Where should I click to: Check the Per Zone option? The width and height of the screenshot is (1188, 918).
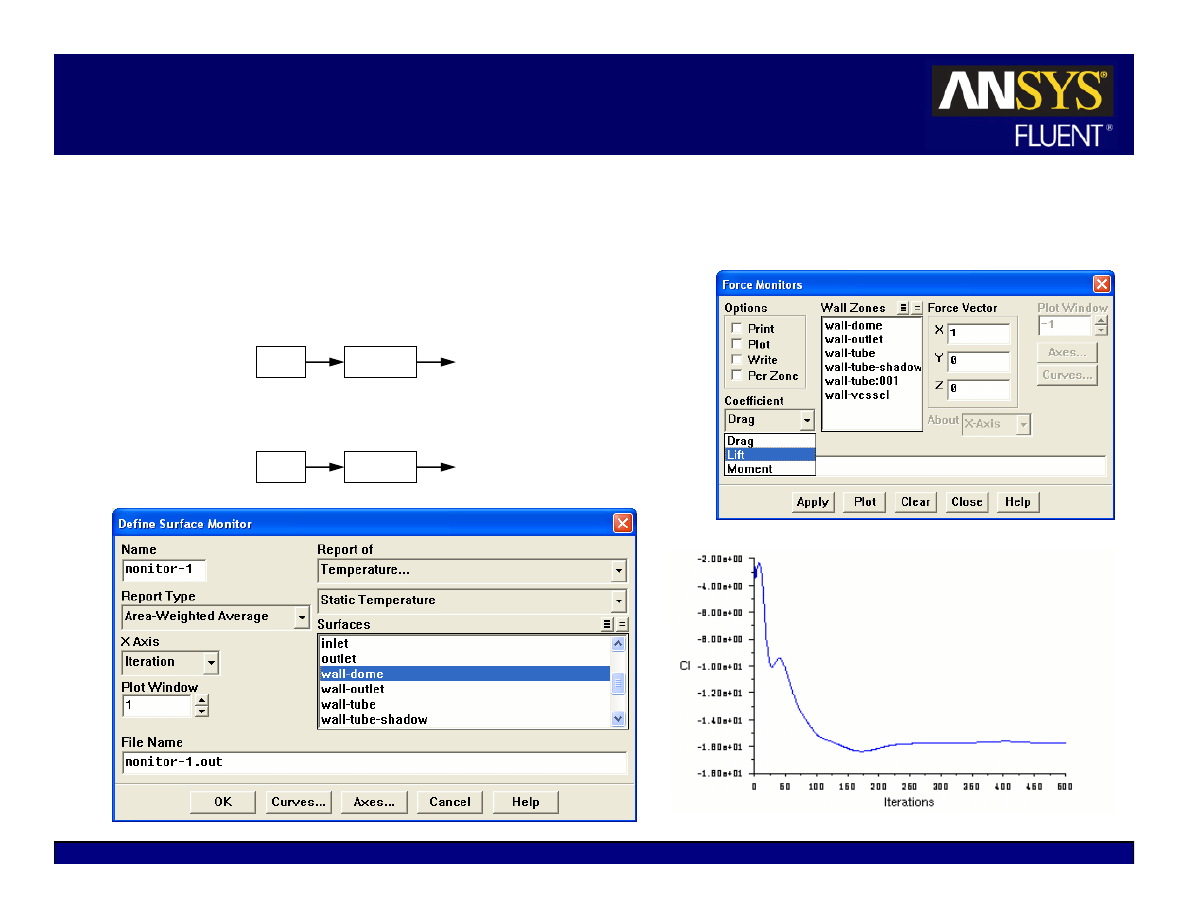click(737, 376)
